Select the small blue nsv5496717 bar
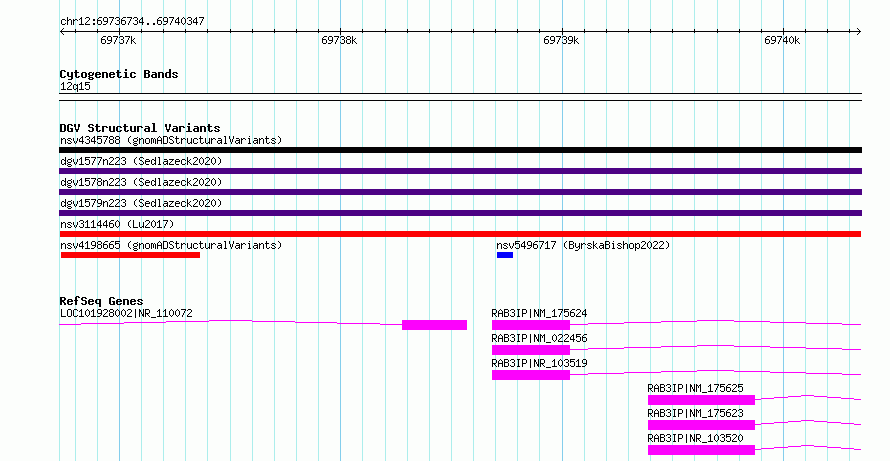 pyautogui.click(x=505, y=255)
